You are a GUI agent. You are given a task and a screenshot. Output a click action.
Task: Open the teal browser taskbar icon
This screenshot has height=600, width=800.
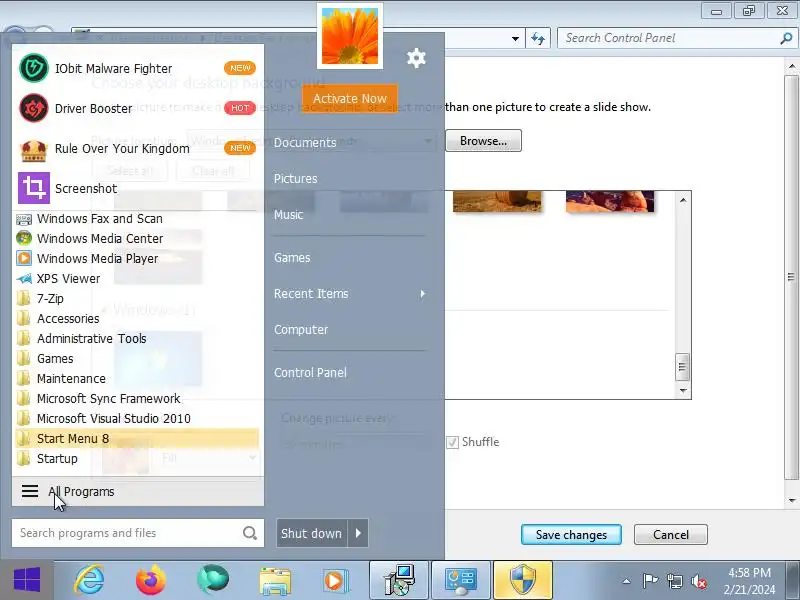(x=213, y=580)
